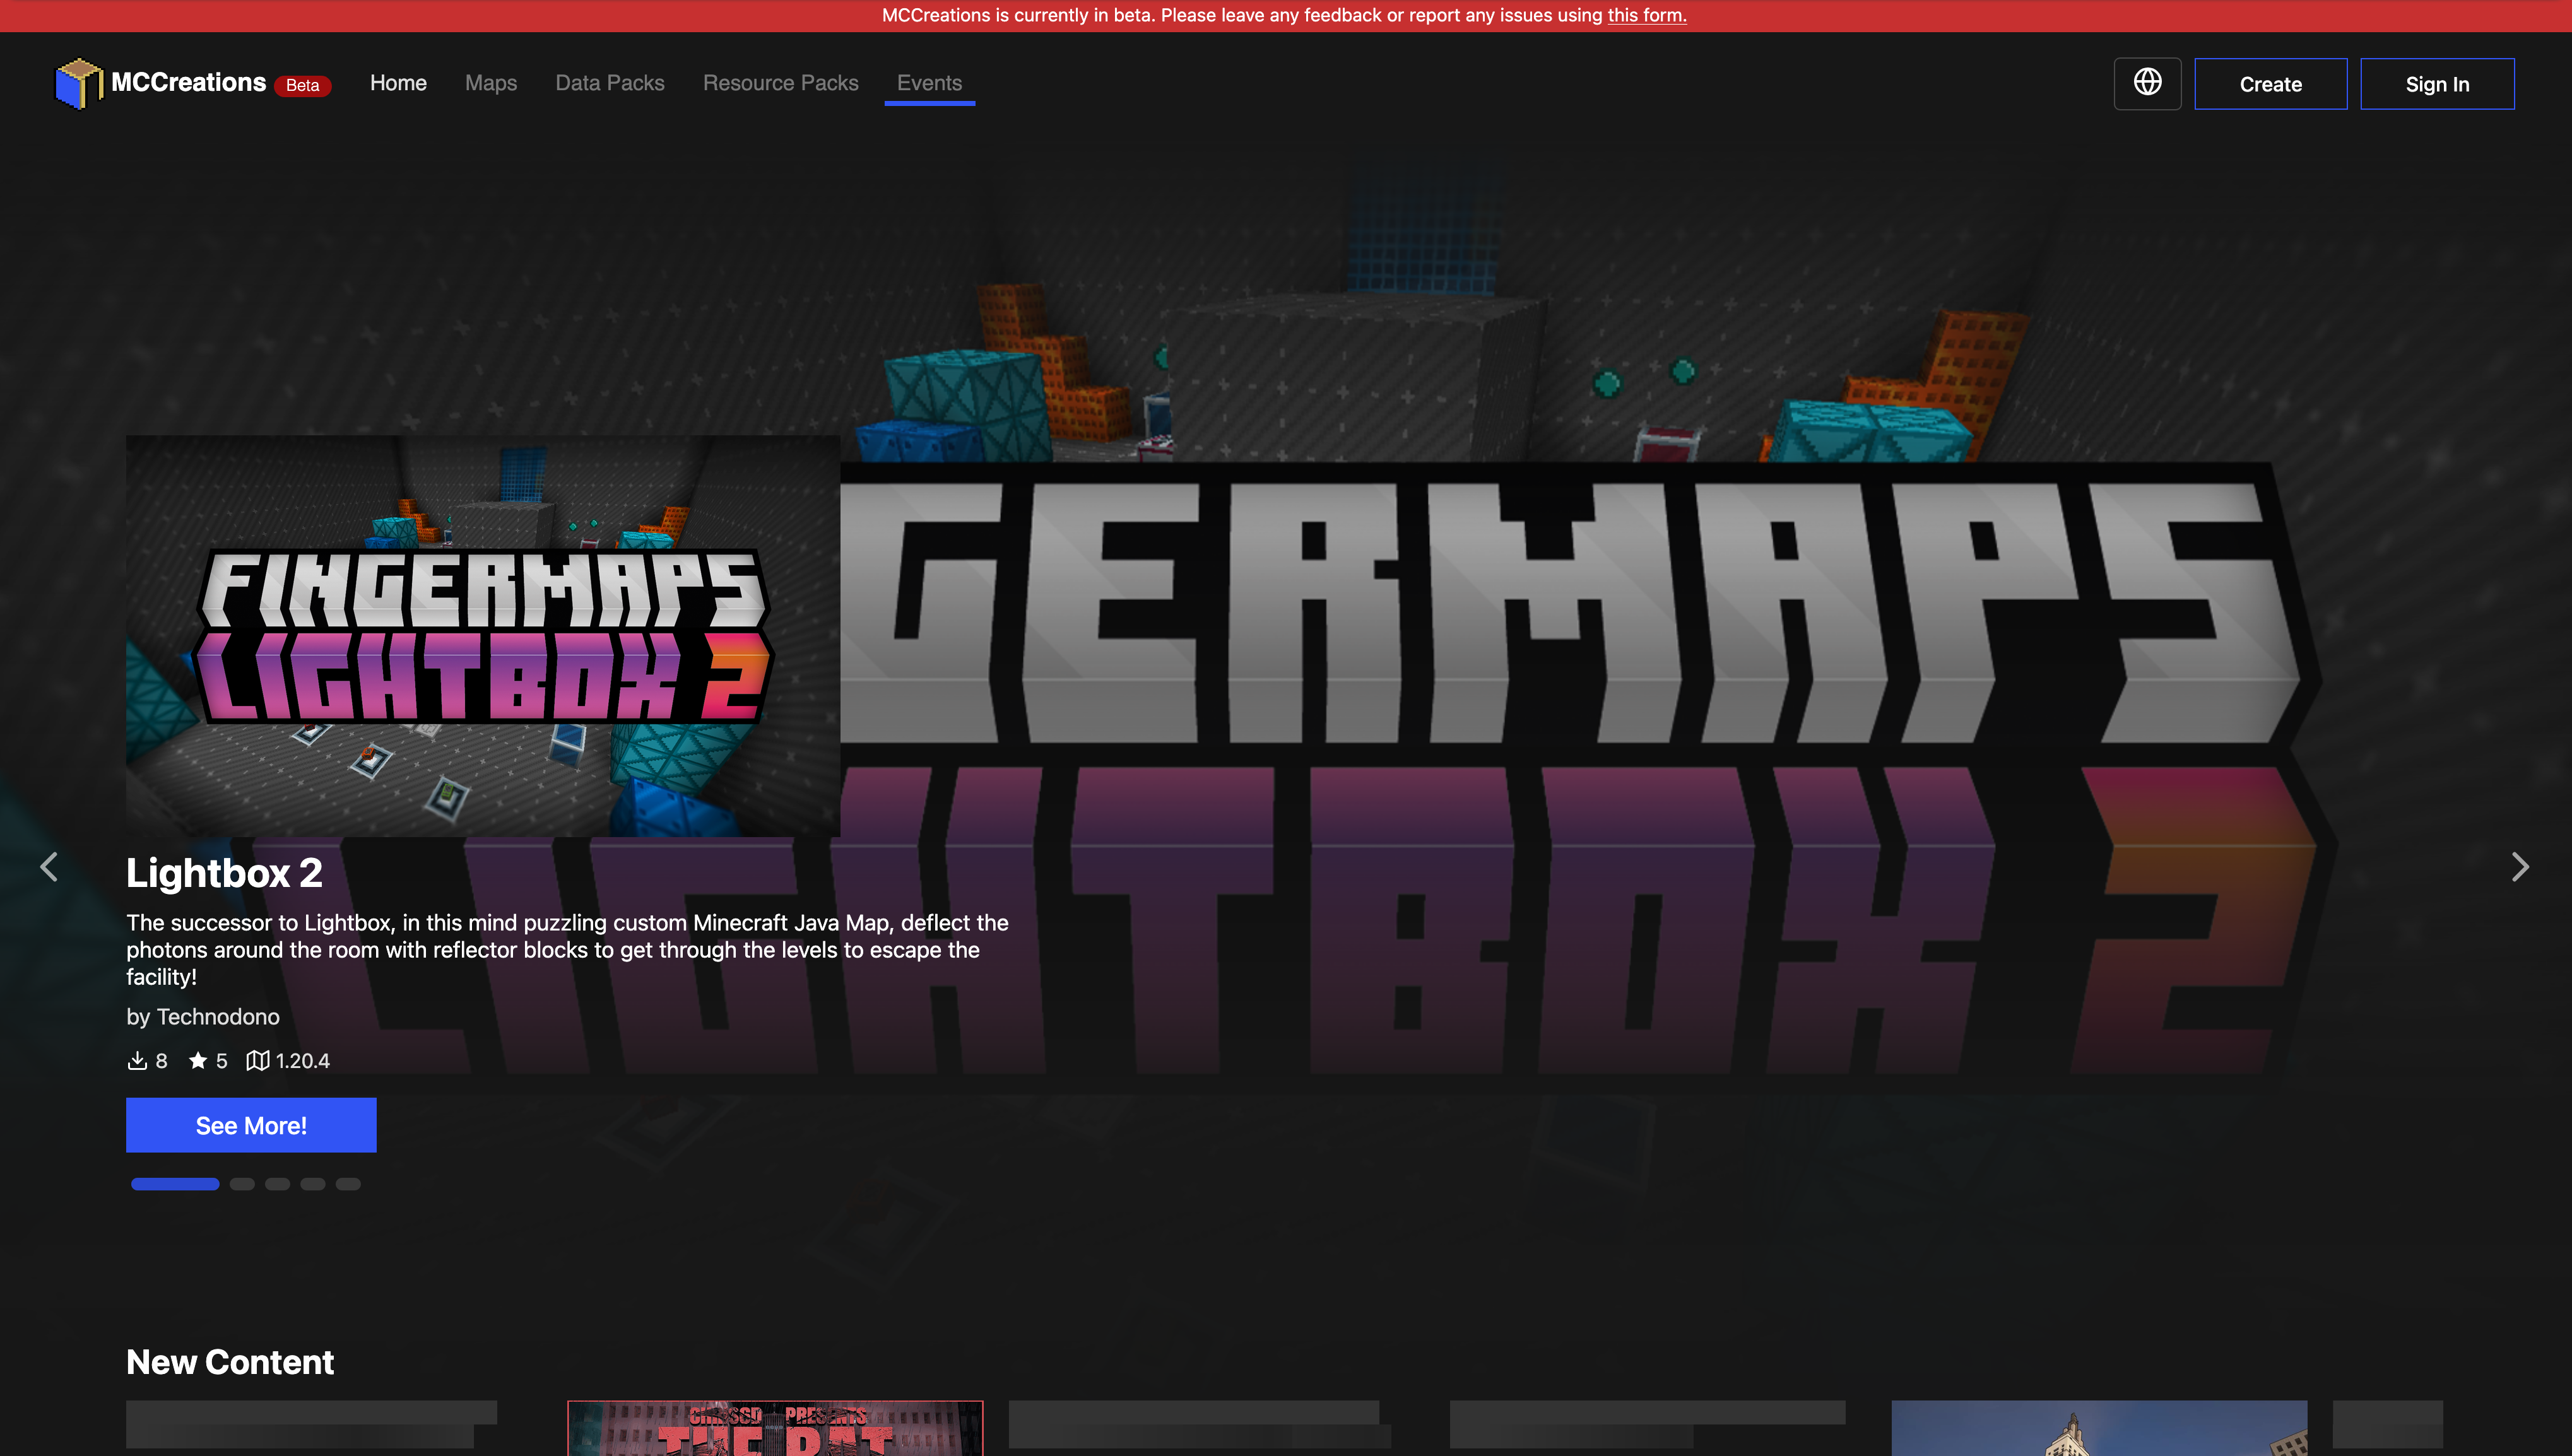Open the language globe selector
The image size is (2572, 1456).
pyautogui.click(x=2147, y=83)
